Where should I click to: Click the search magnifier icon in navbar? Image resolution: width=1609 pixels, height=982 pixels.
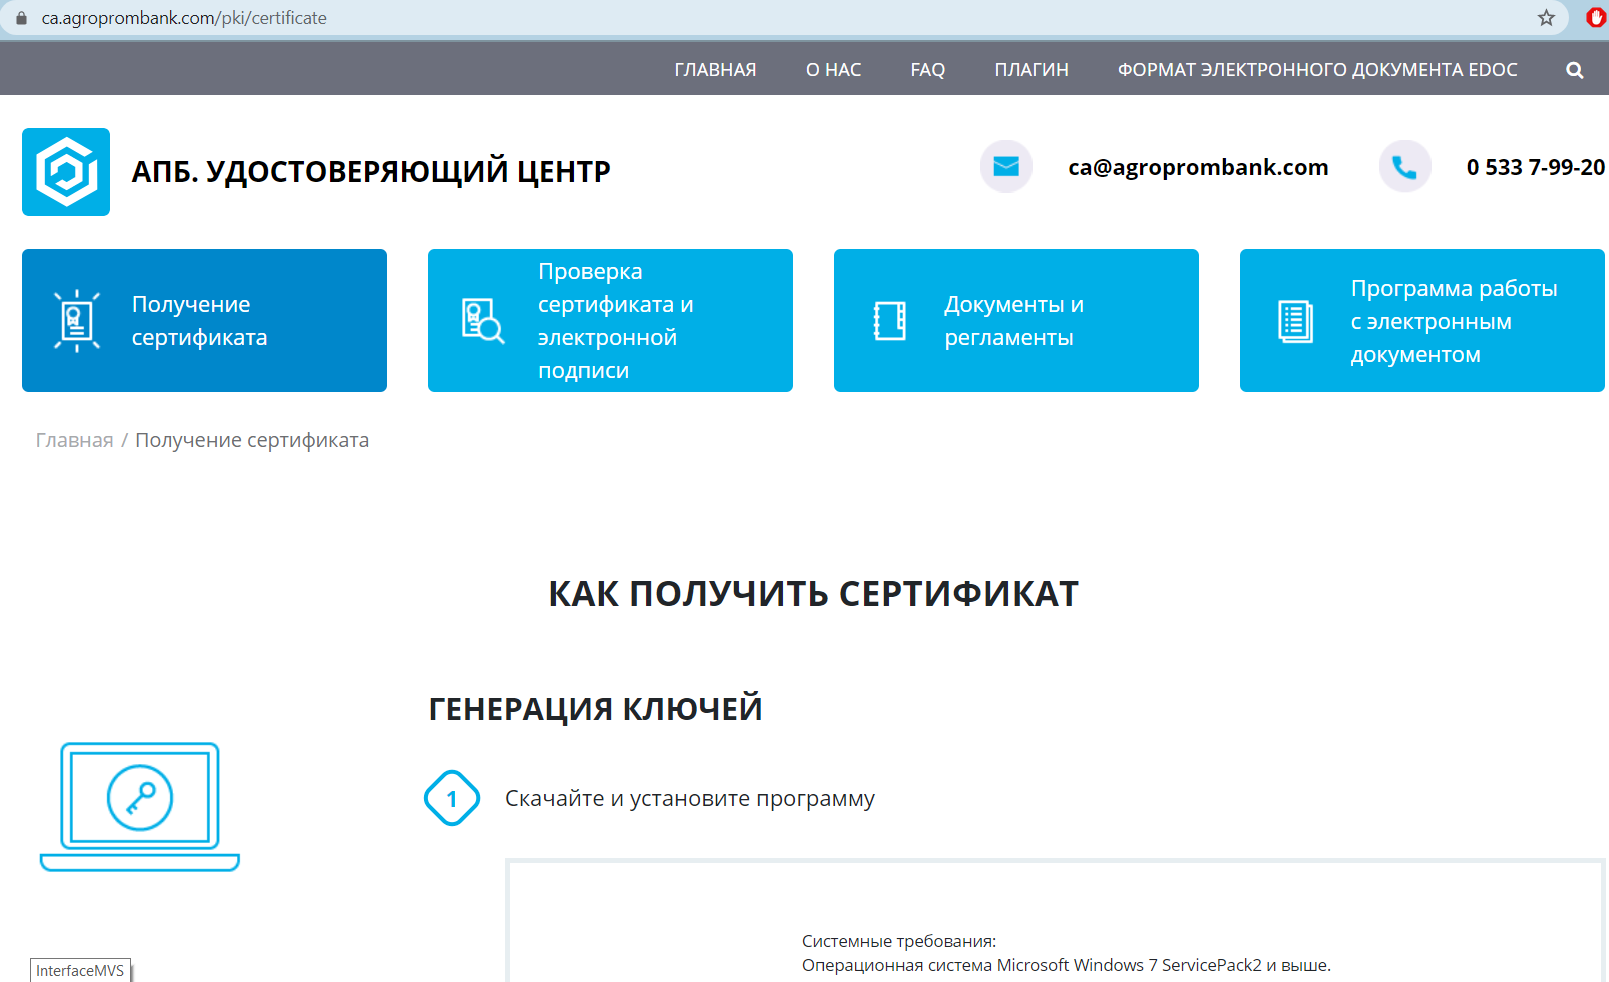1574,70
